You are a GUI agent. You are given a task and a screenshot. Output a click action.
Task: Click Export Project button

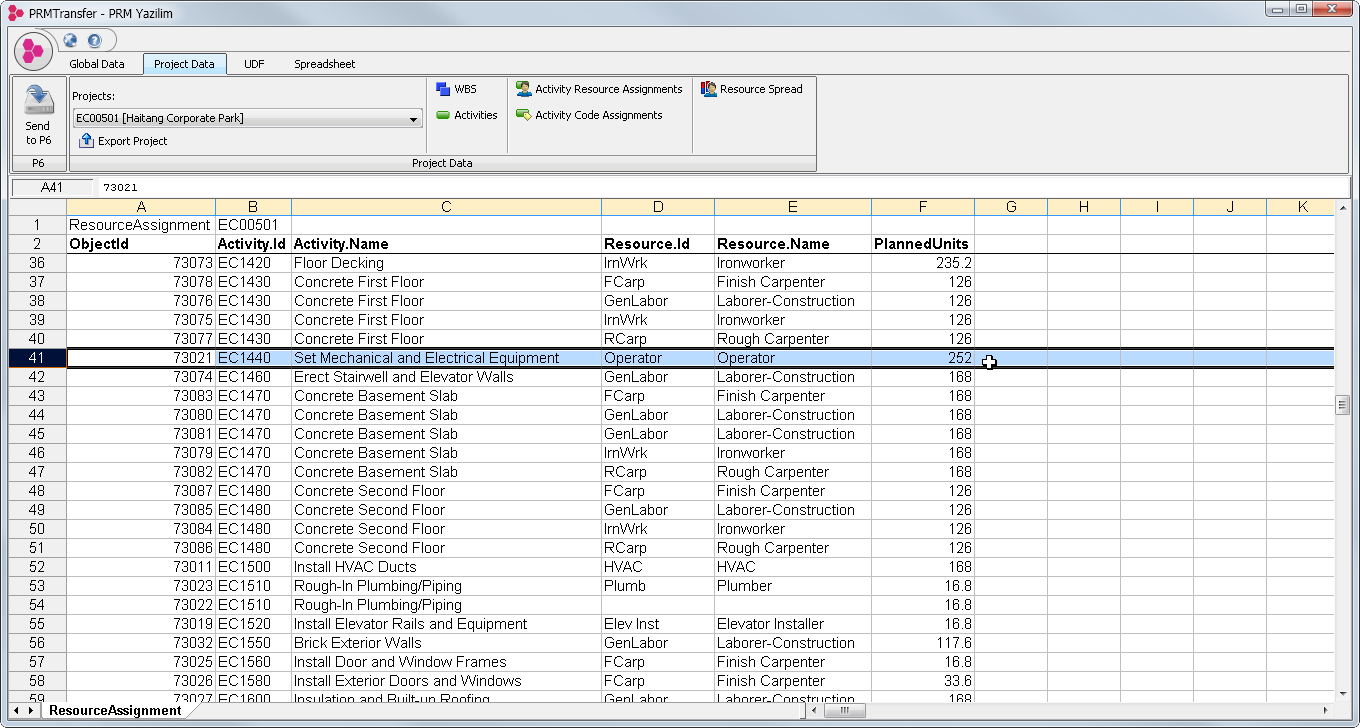(x=123, y=141)
